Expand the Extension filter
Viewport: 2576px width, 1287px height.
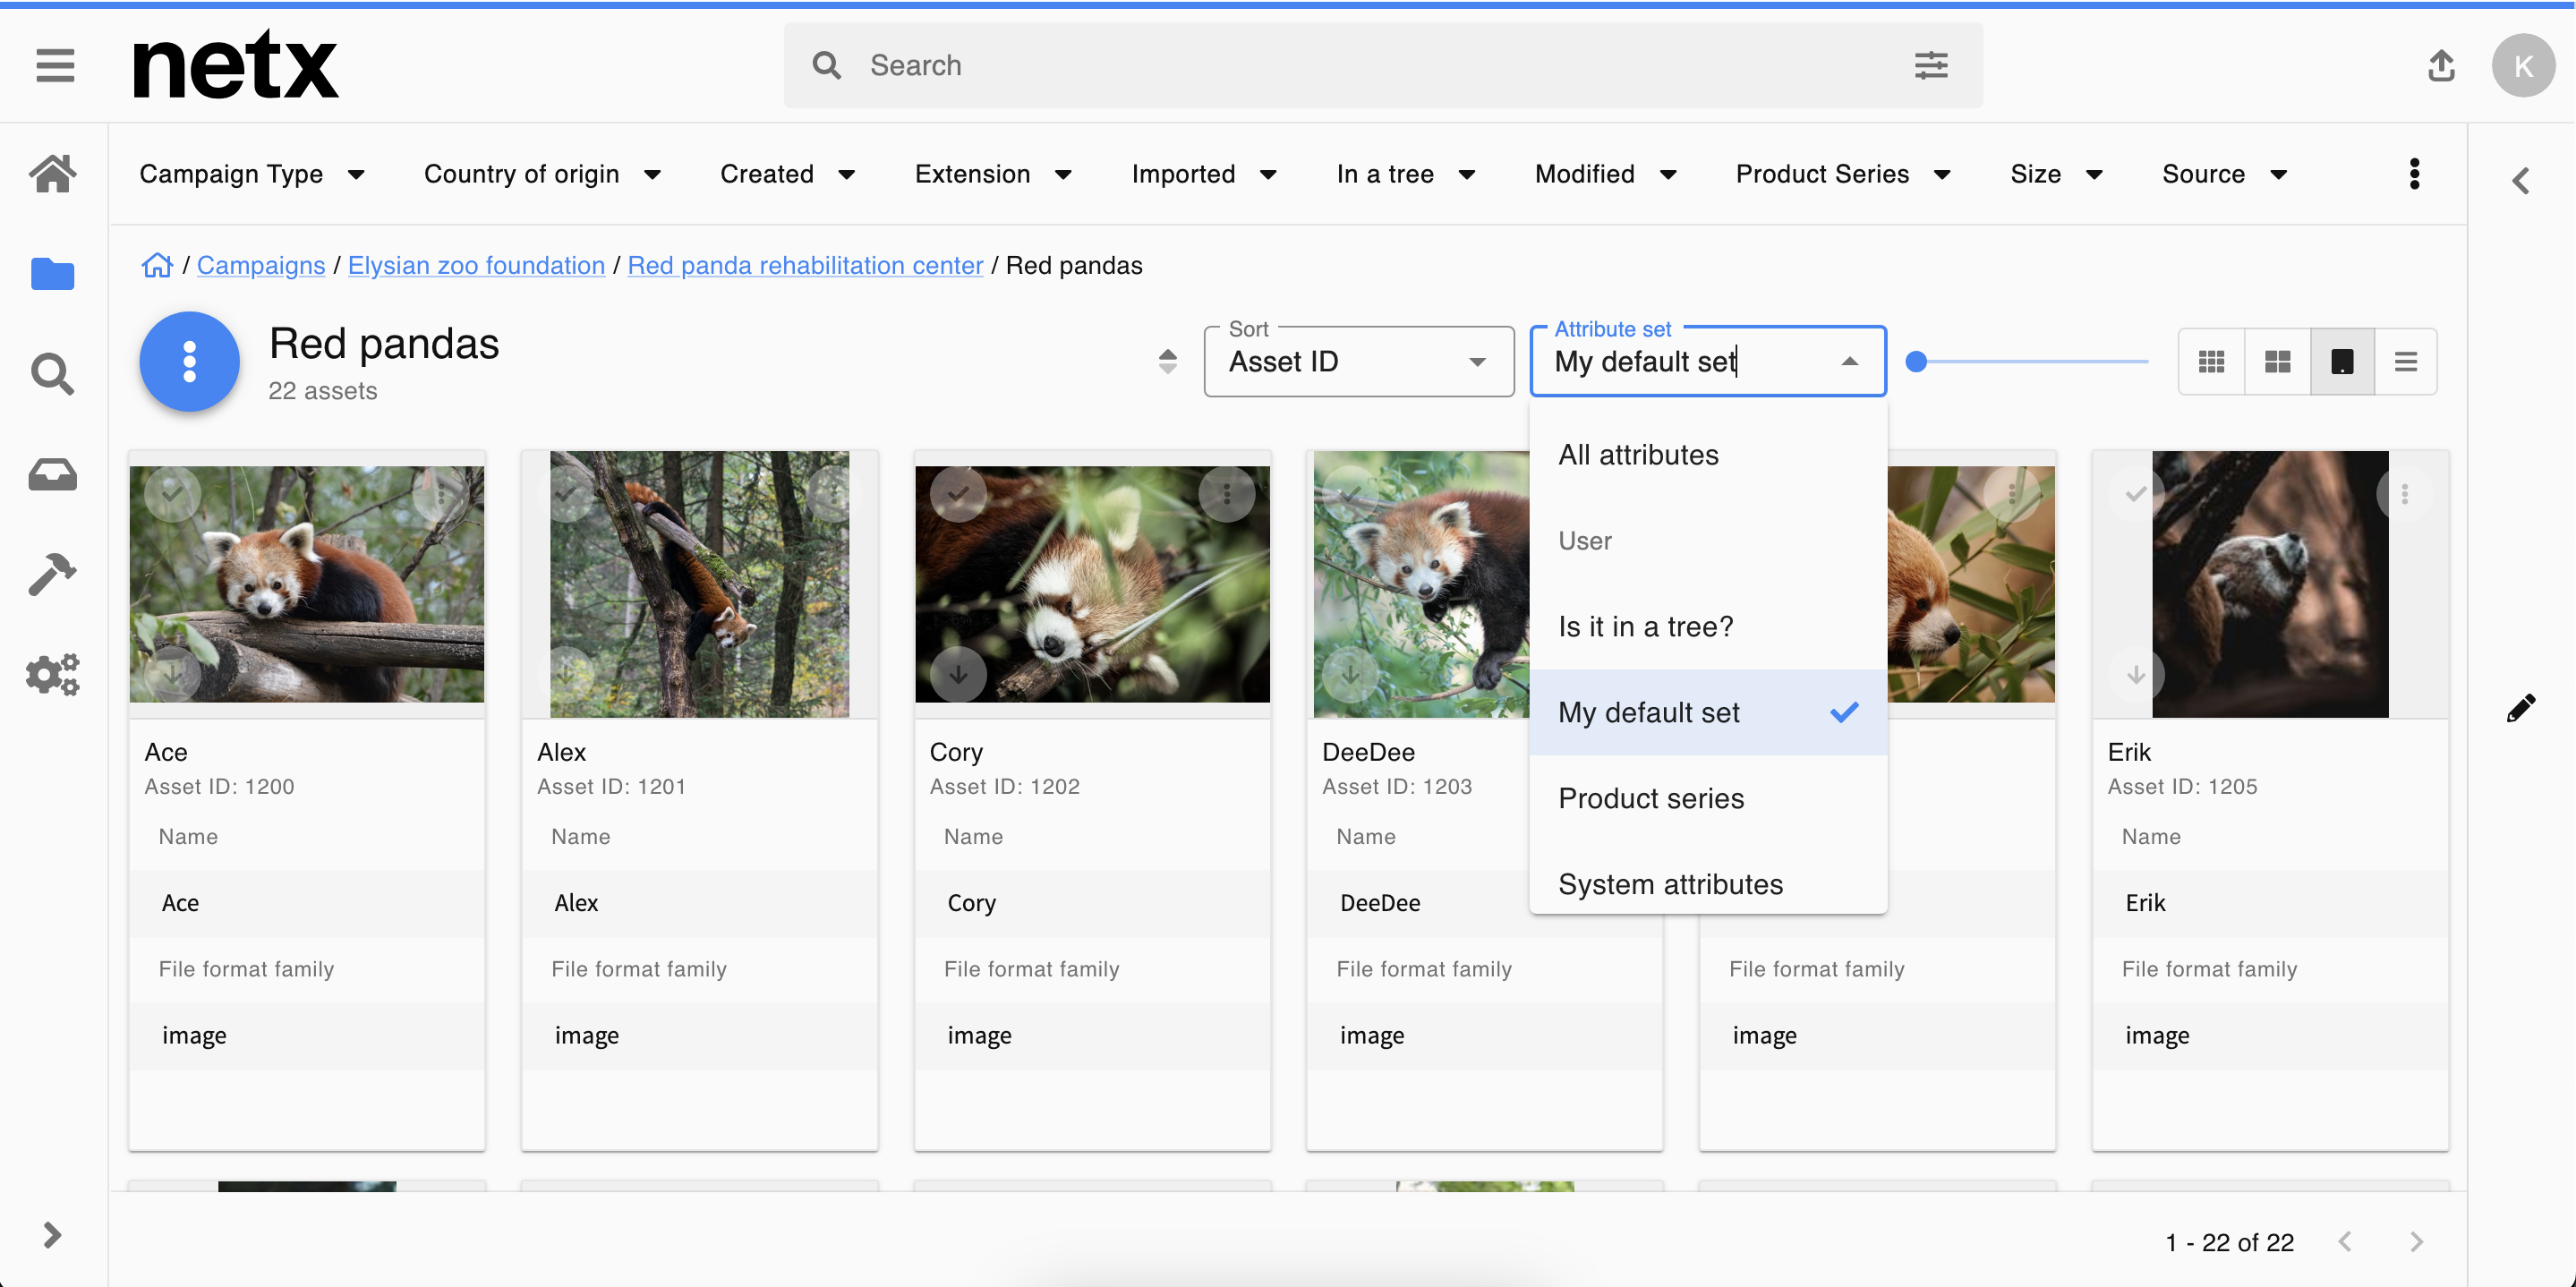993,174
